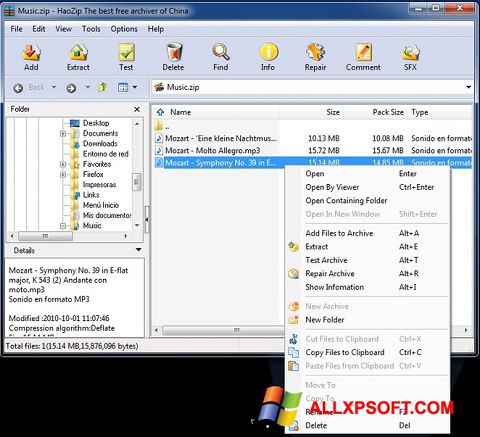Viewport: 480px width, 437px height.
Task: Click the music icon of Eine kleine Nachtmusik file
Action: [x=159, y=138]
